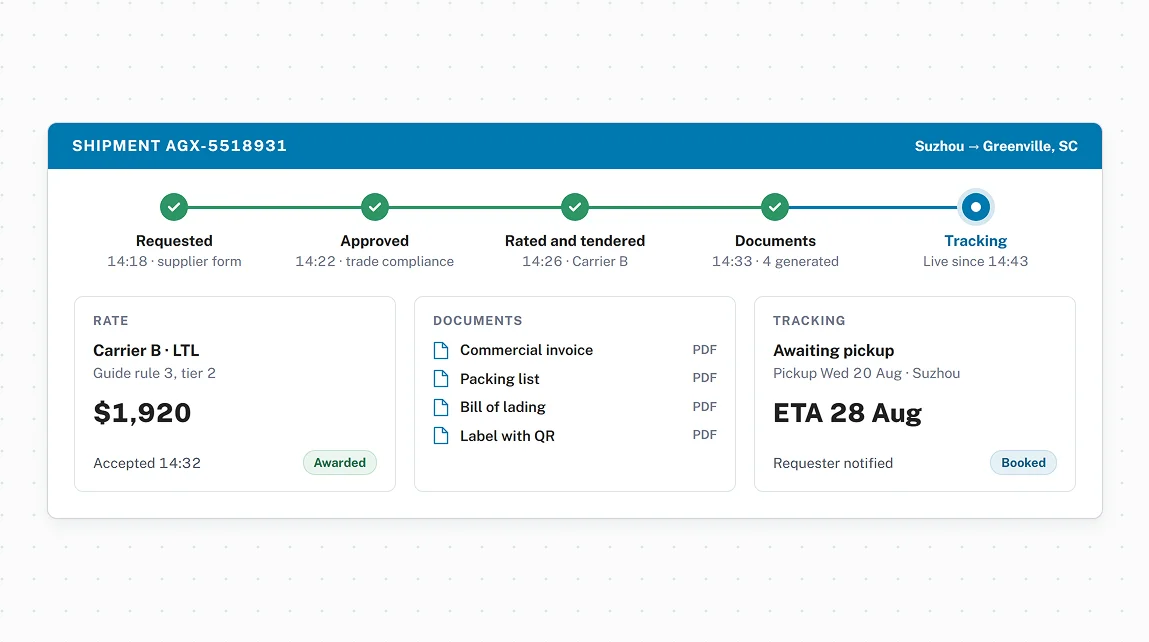Screen dimensions: 1149x642
Task: Click the PDF tag beside Commercial invoice
Action: pos(704,350)
